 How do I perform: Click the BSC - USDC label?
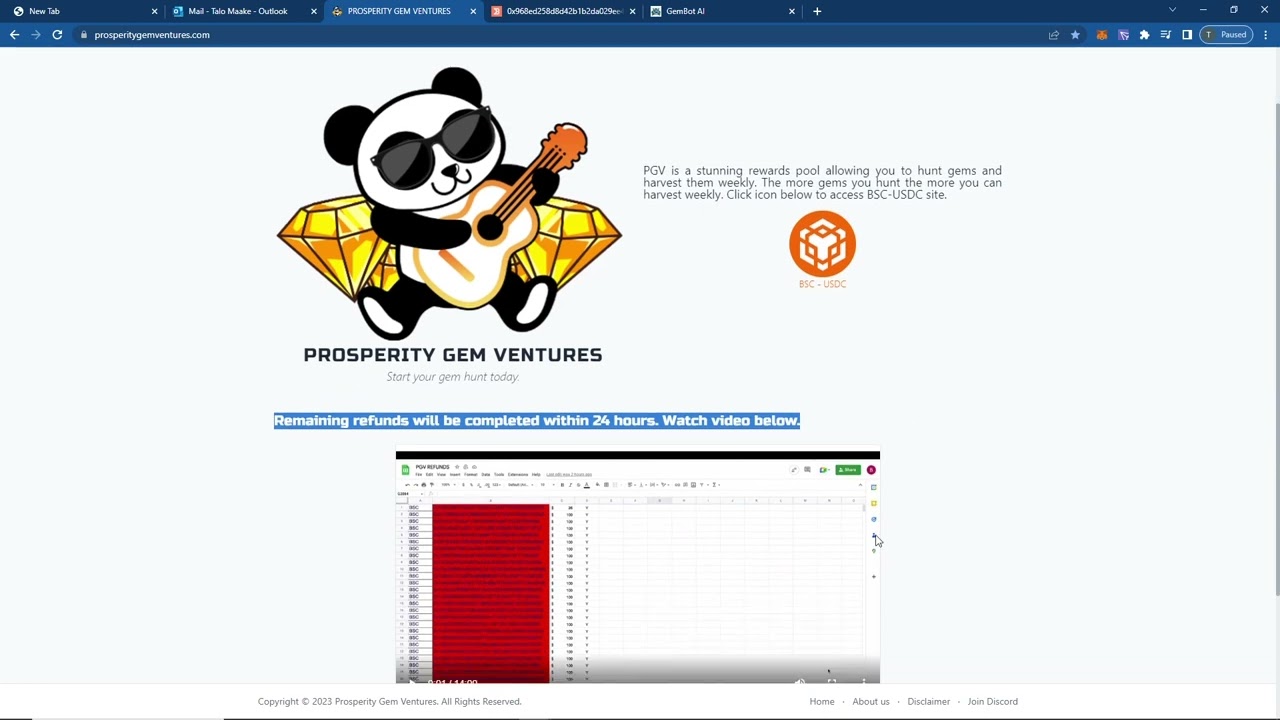[822, 284]
